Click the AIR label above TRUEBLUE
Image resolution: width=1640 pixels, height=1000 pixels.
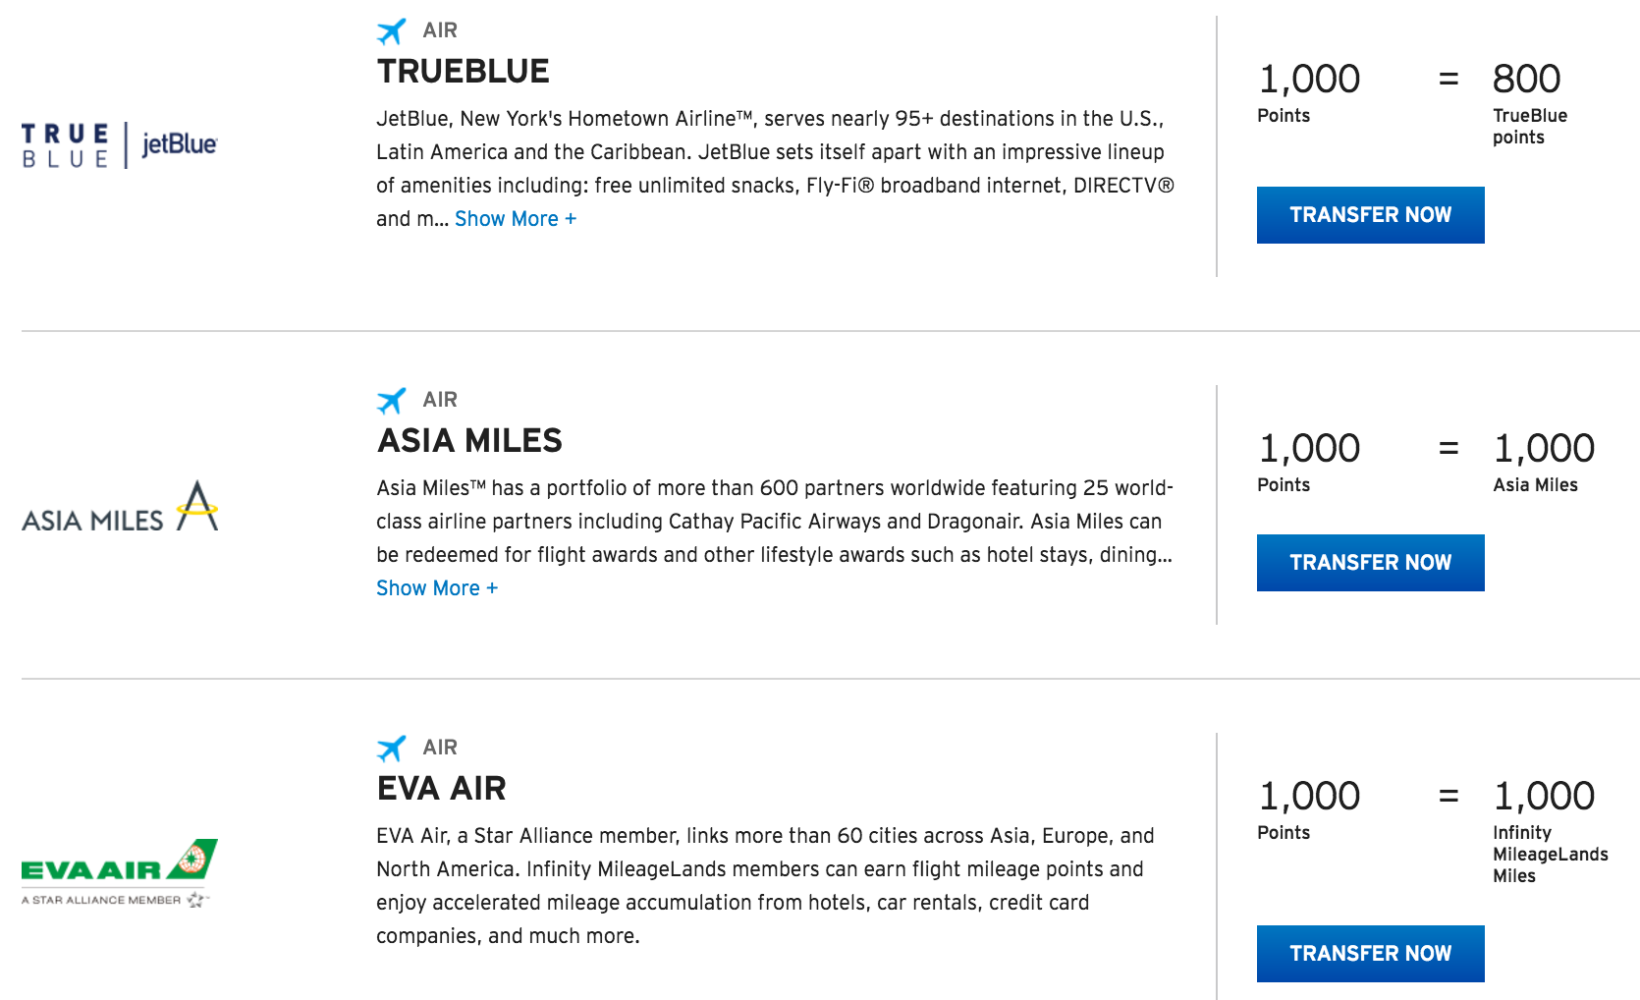pos(438,30)
